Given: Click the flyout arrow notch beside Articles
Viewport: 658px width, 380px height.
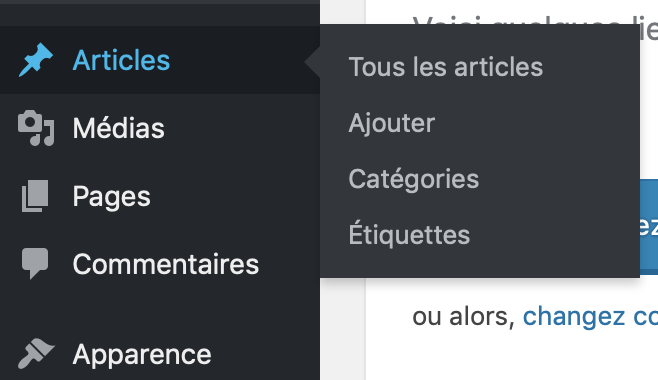Looking at the screenshot, I should [x=313, y=61].
